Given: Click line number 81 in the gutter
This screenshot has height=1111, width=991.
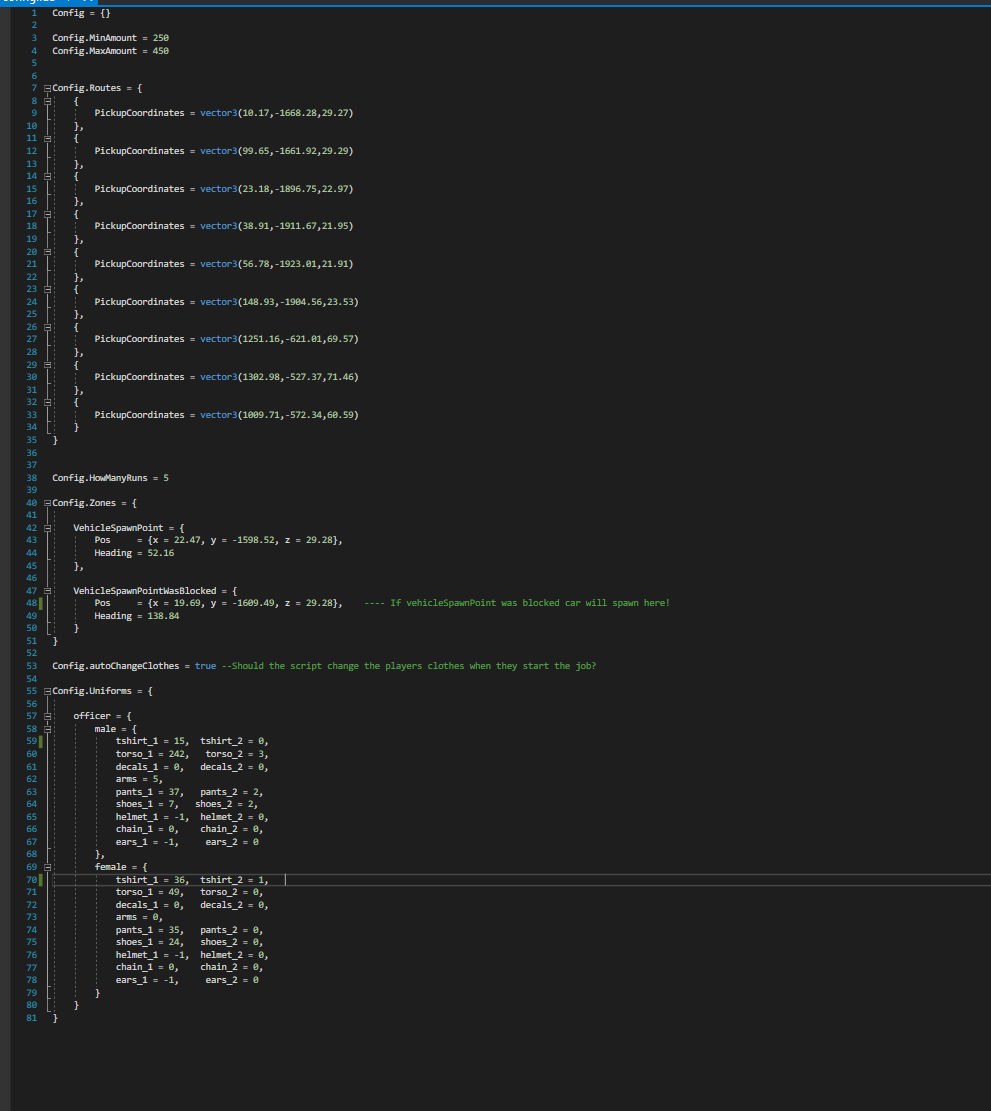Looking at the screenshot, I should (x=32, y=1018).
